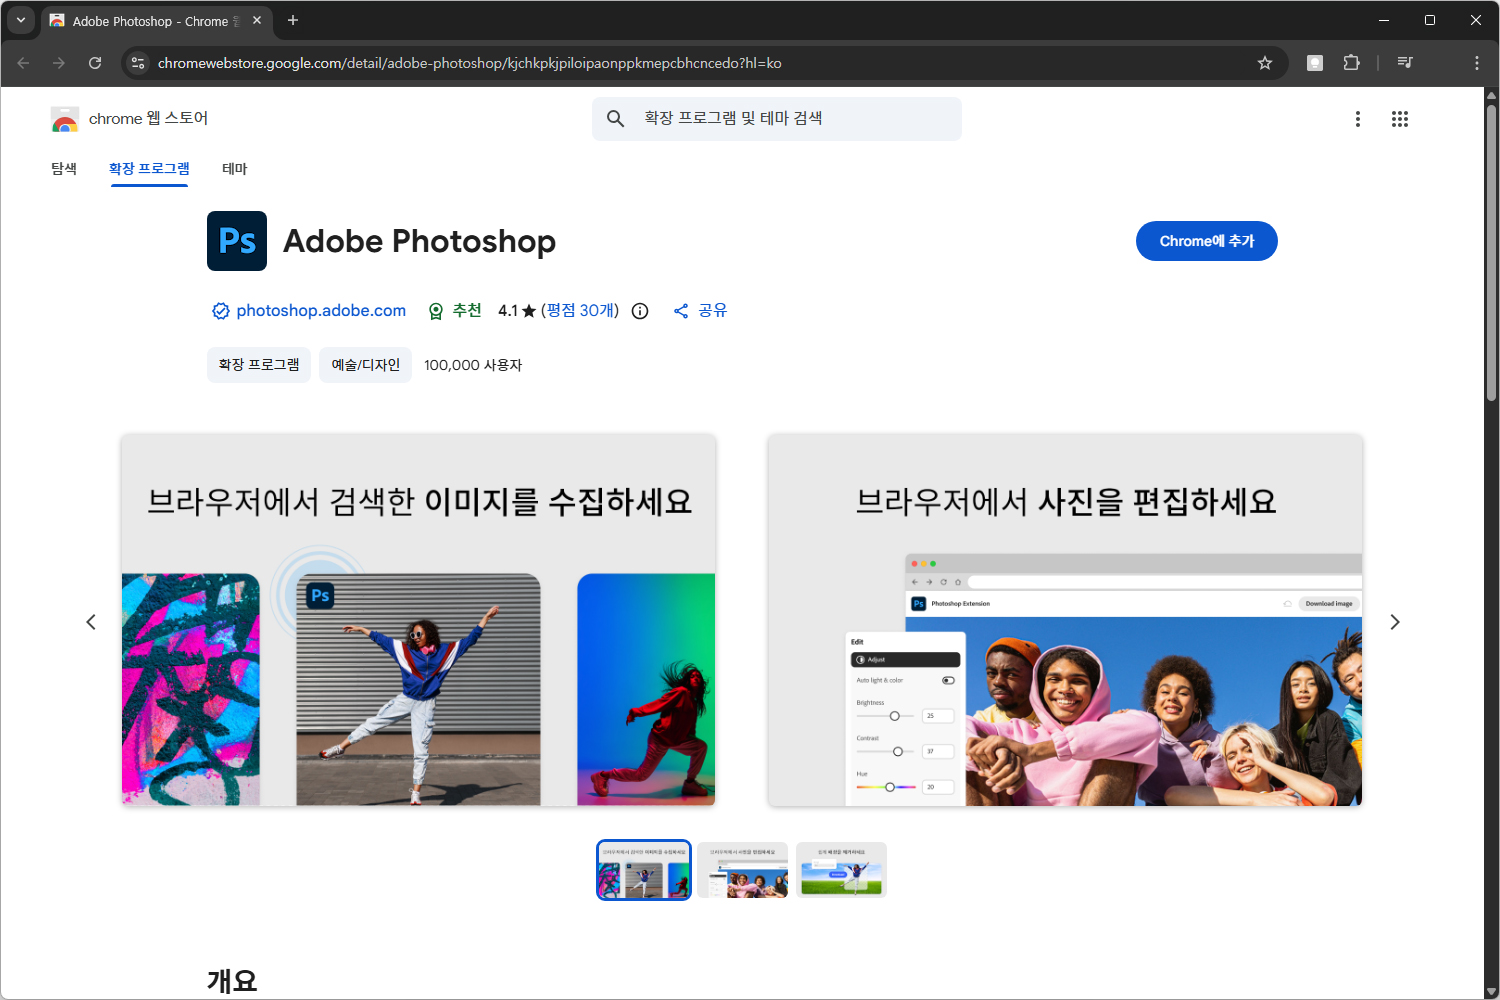Open the 평점 30개 ratings link

(580, 311)
